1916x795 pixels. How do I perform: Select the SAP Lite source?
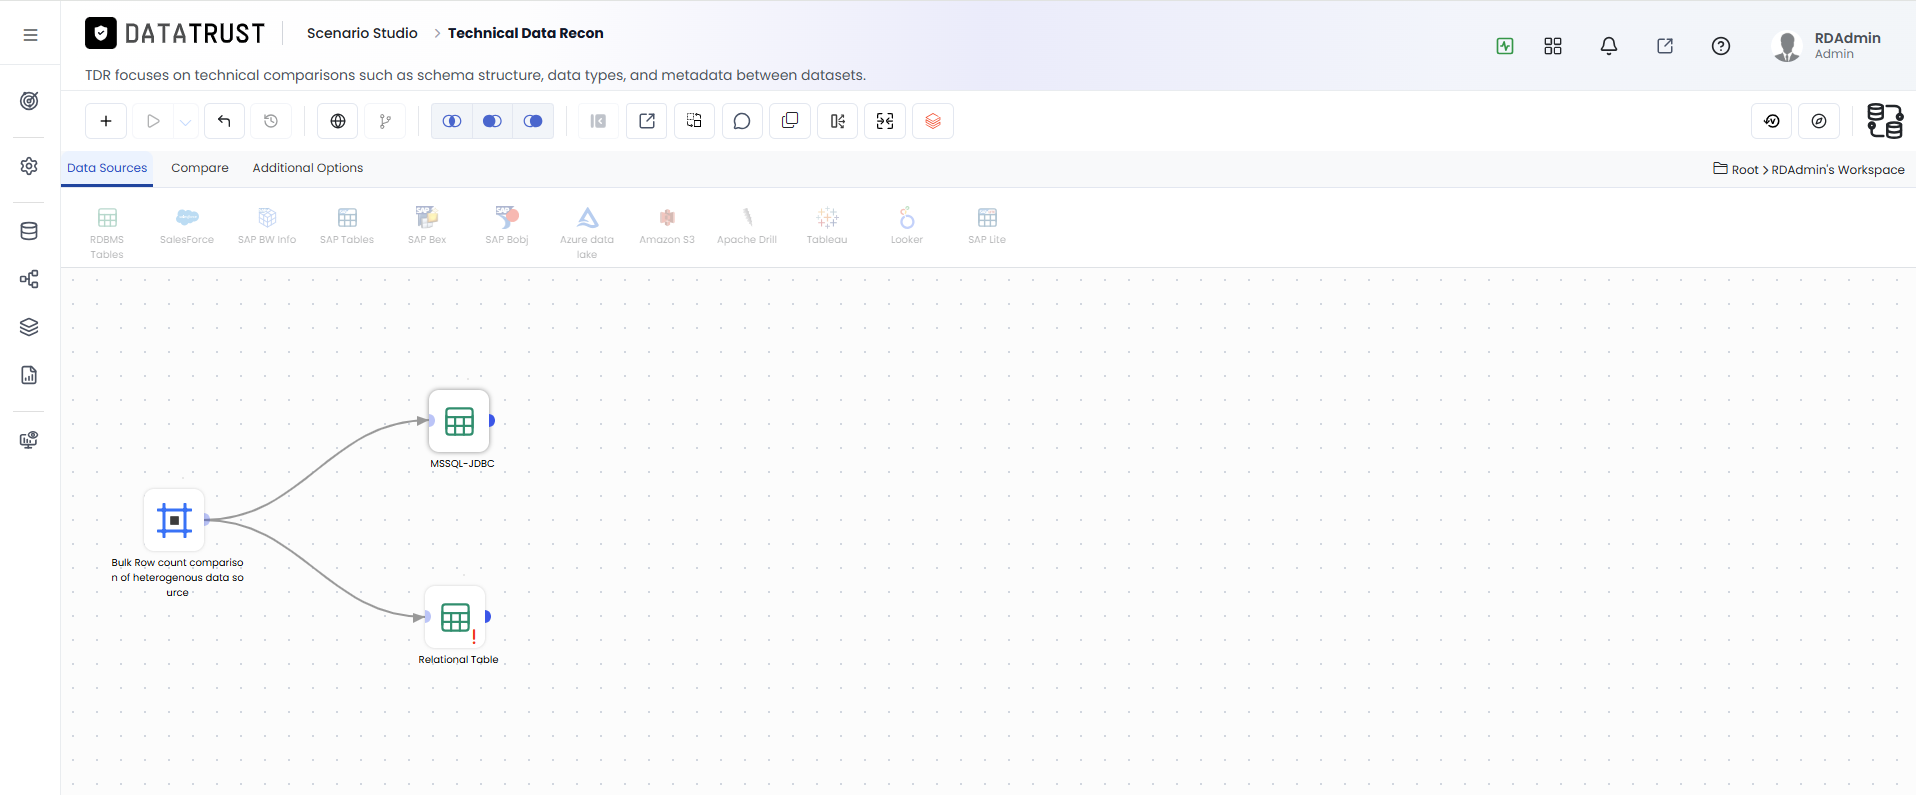coord(987,226)
